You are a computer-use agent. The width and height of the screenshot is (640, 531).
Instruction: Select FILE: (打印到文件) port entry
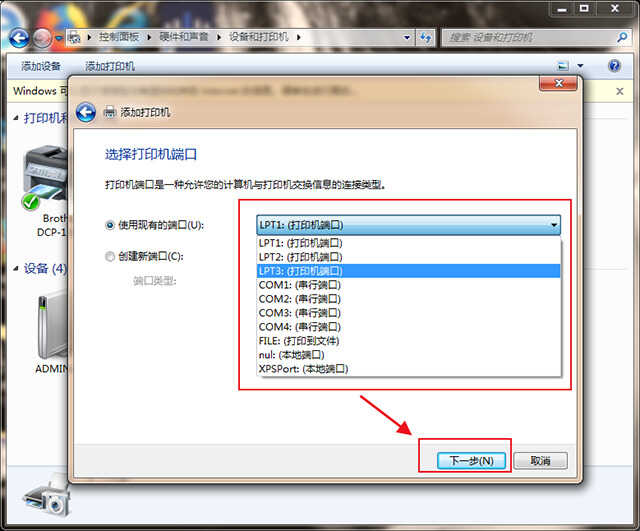point(300,340)
